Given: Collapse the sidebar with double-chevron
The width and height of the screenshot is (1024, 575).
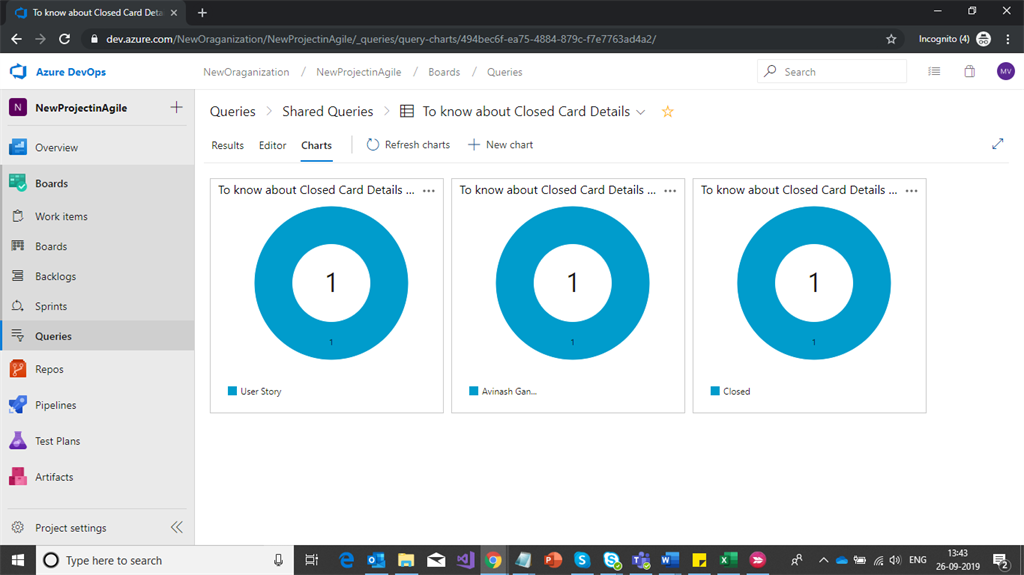Looking at the screenshot, I should pyautogui.click(x=176, y=527).
